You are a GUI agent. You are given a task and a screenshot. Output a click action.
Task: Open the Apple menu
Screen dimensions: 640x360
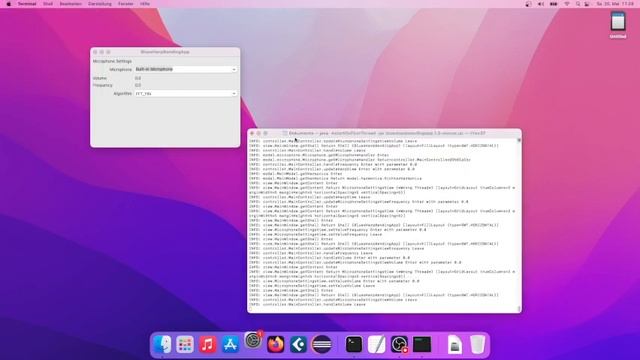[x=9, y=4]
